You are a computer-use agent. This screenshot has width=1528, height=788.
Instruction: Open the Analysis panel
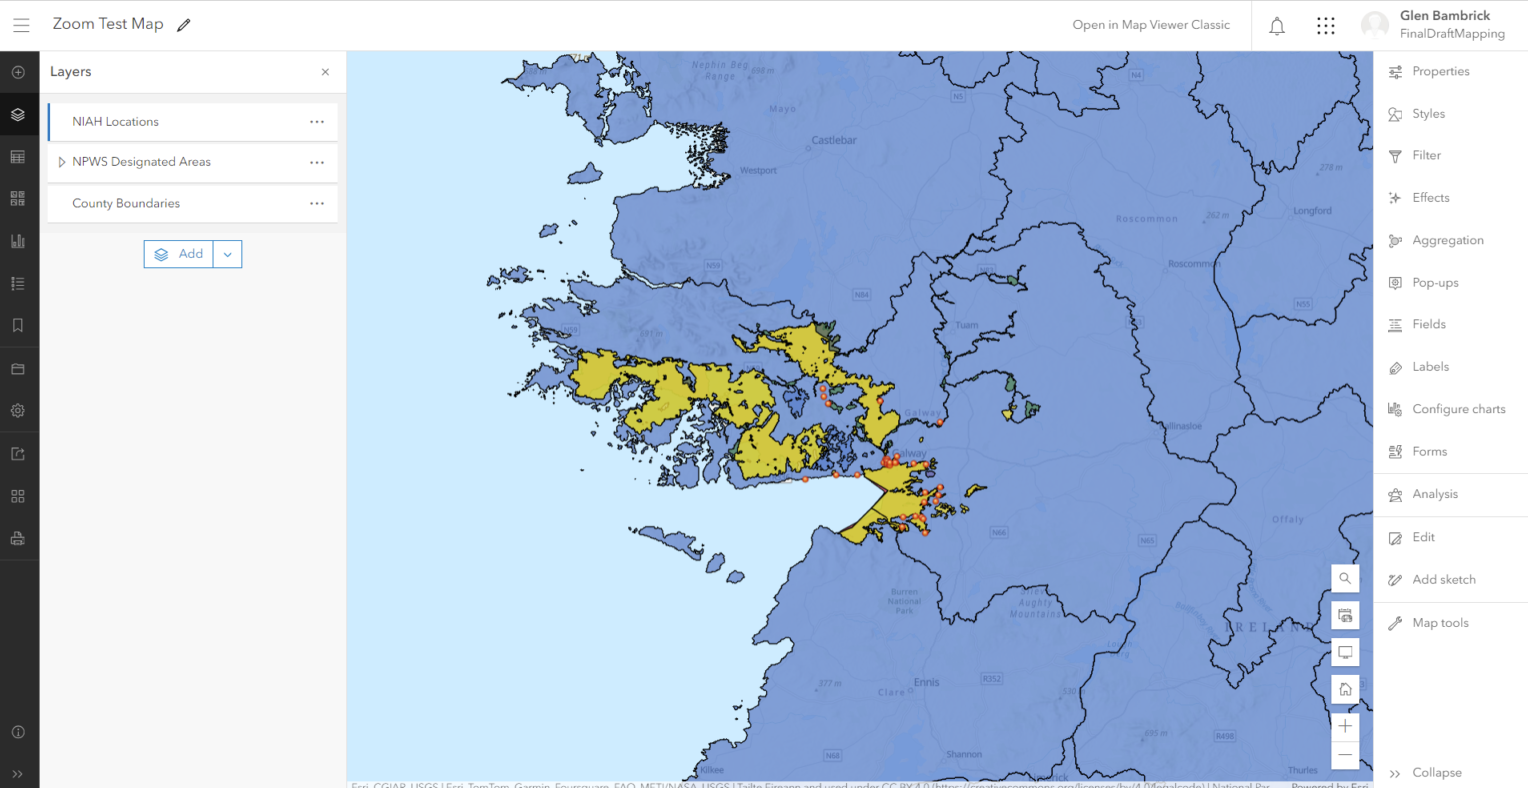(x=1434, y=493)
